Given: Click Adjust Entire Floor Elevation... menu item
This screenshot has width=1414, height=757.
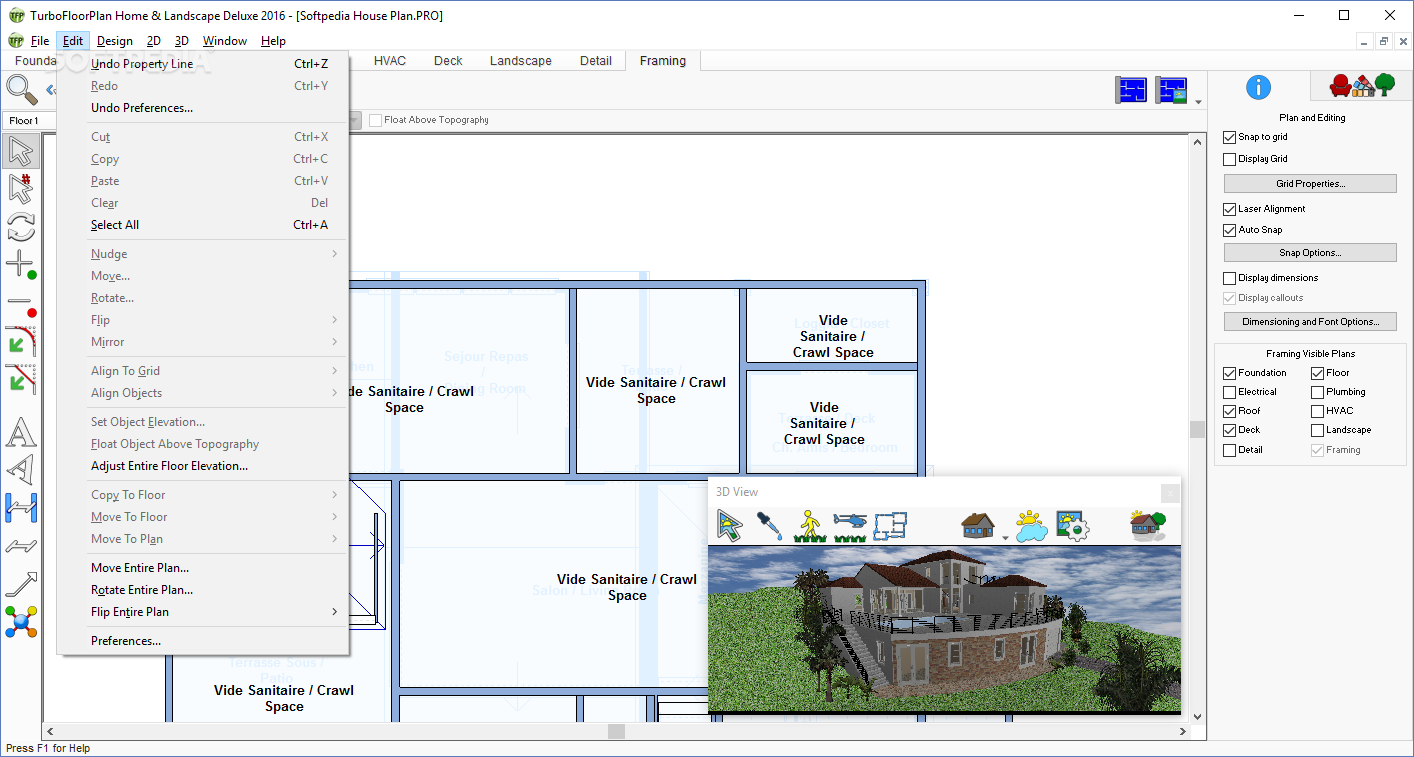Looking at the screenshot, I should [202, 466].
